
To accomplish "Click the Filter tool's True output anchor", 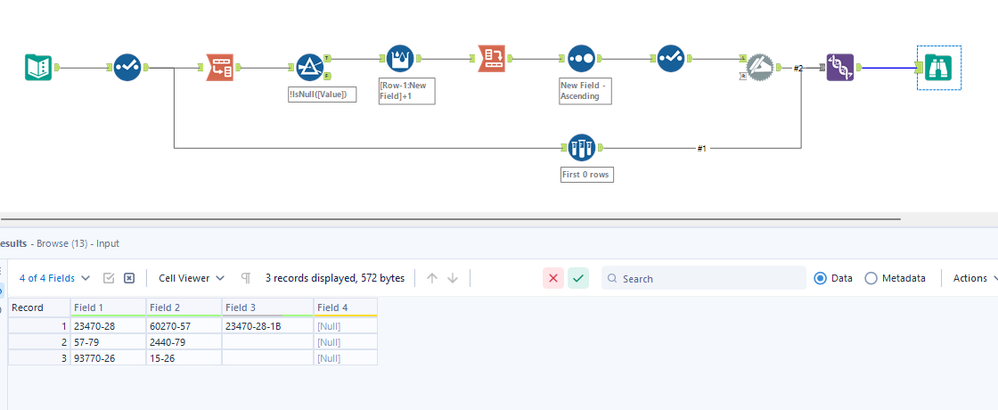I will click(x=327, y=58).
